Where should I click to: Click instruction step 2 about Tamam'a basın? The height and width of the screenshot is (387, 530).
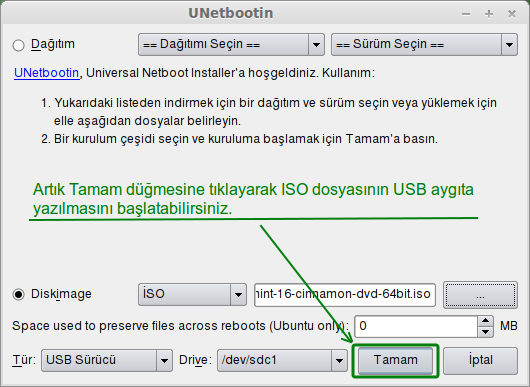tap(239, 139)
